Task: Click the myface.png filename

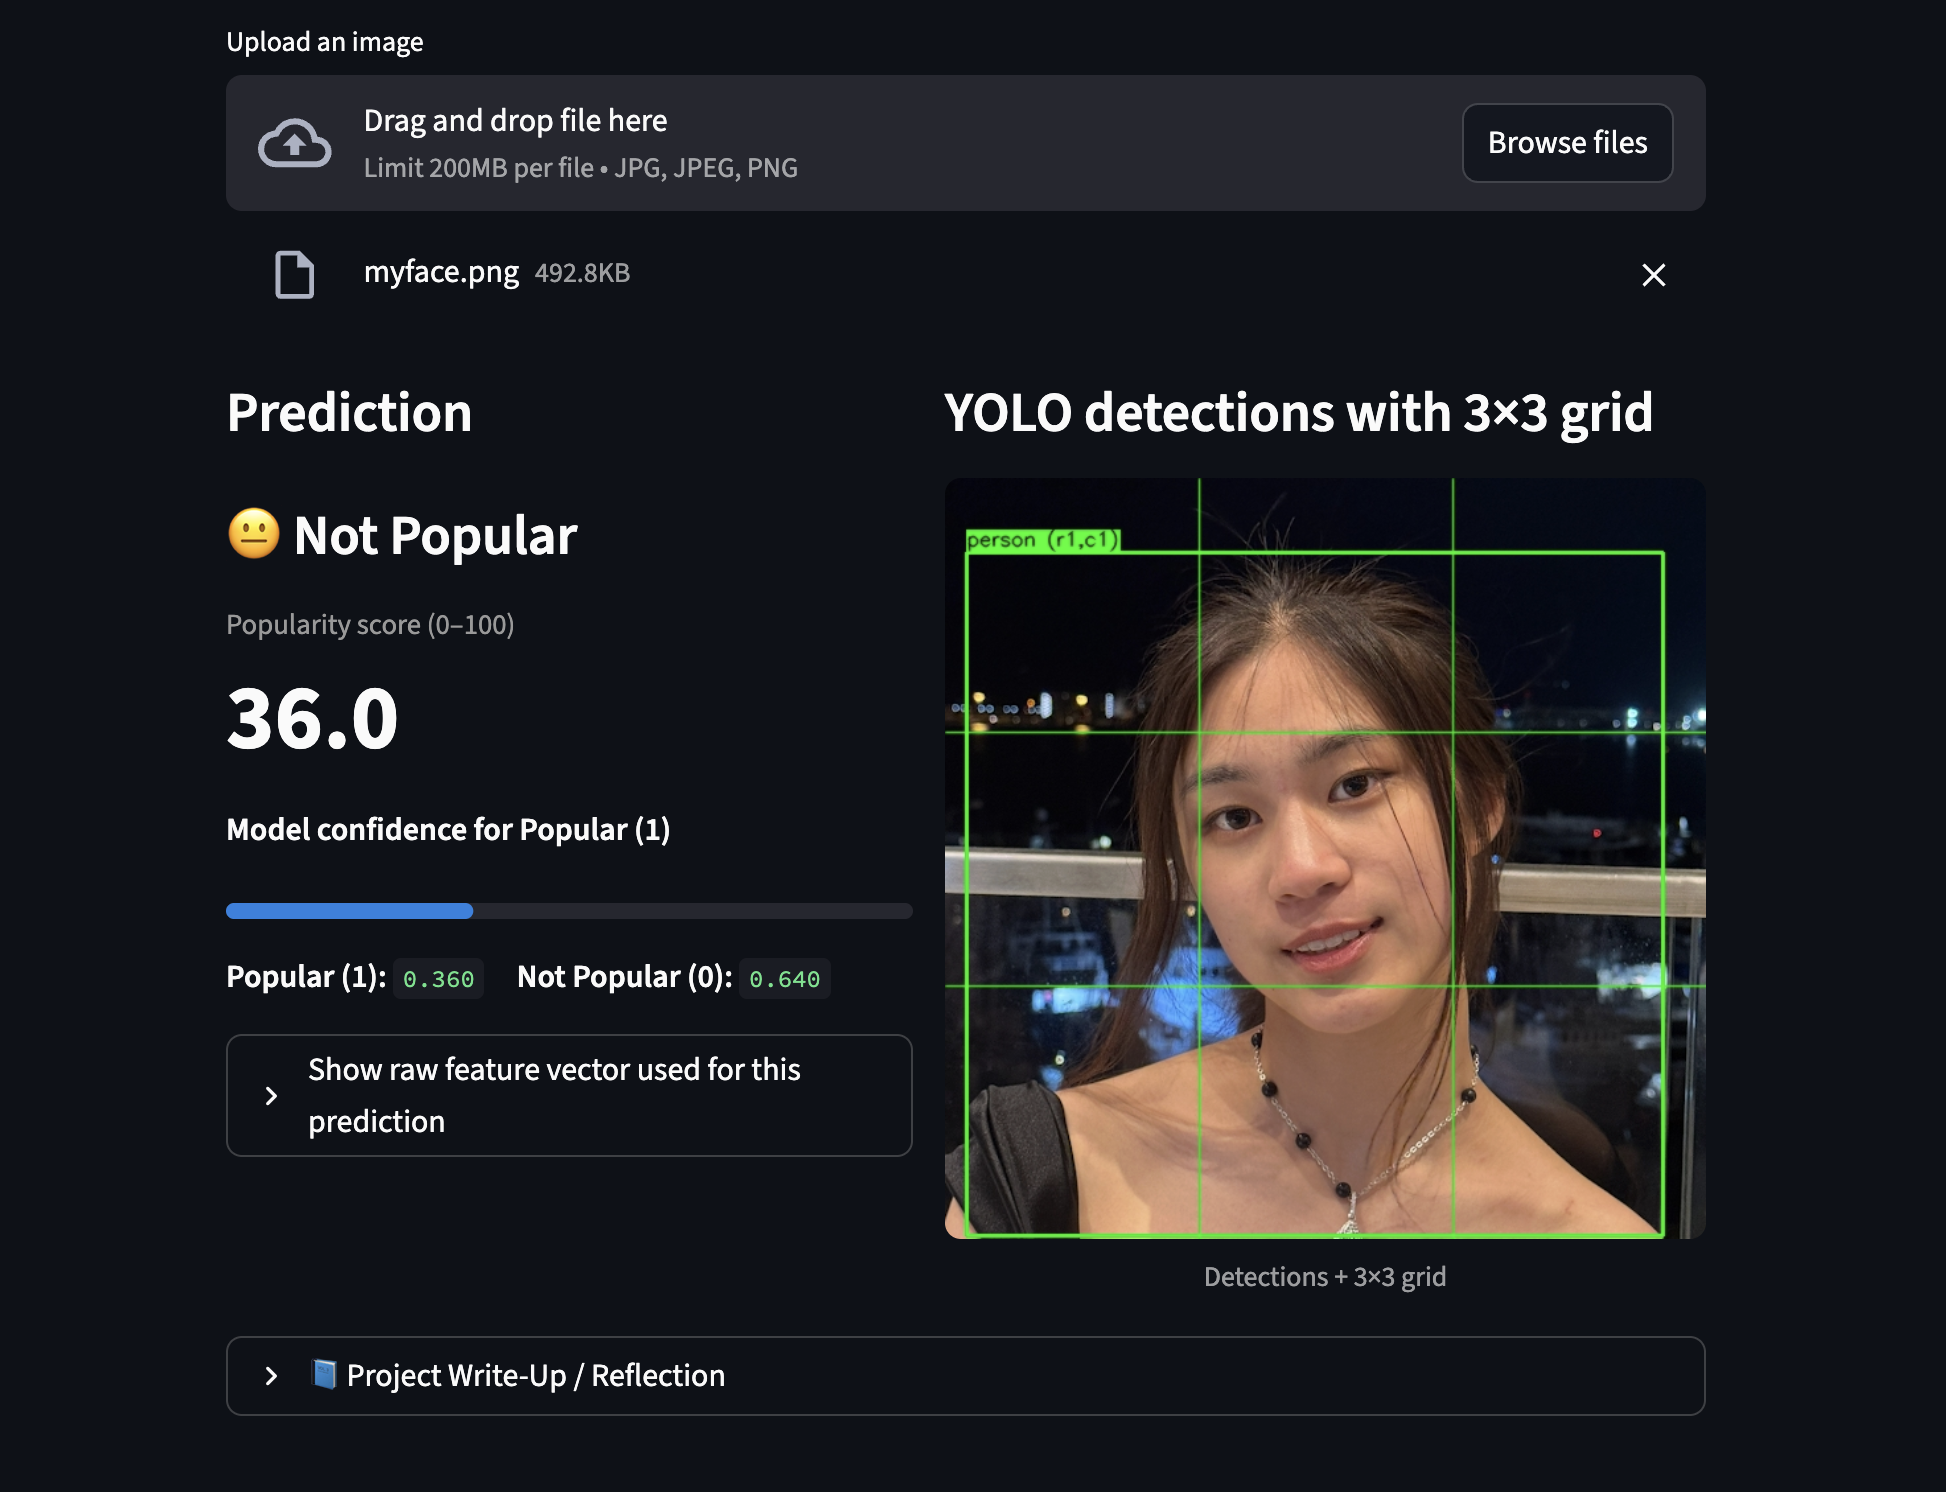Action: [441, 271]
